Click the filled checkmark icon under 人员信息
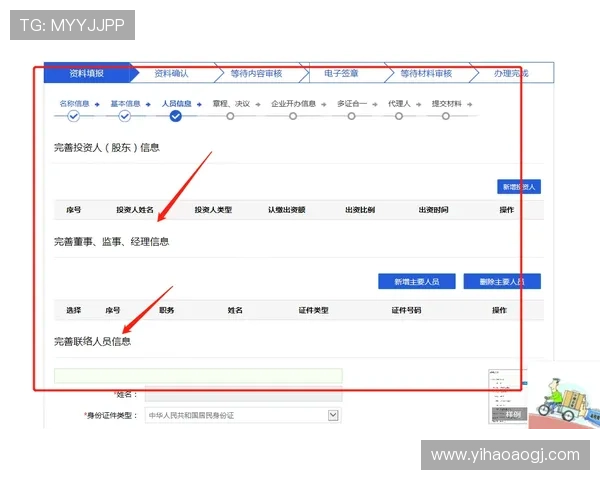Screen dimensions: 600x480 pos(176,116)
